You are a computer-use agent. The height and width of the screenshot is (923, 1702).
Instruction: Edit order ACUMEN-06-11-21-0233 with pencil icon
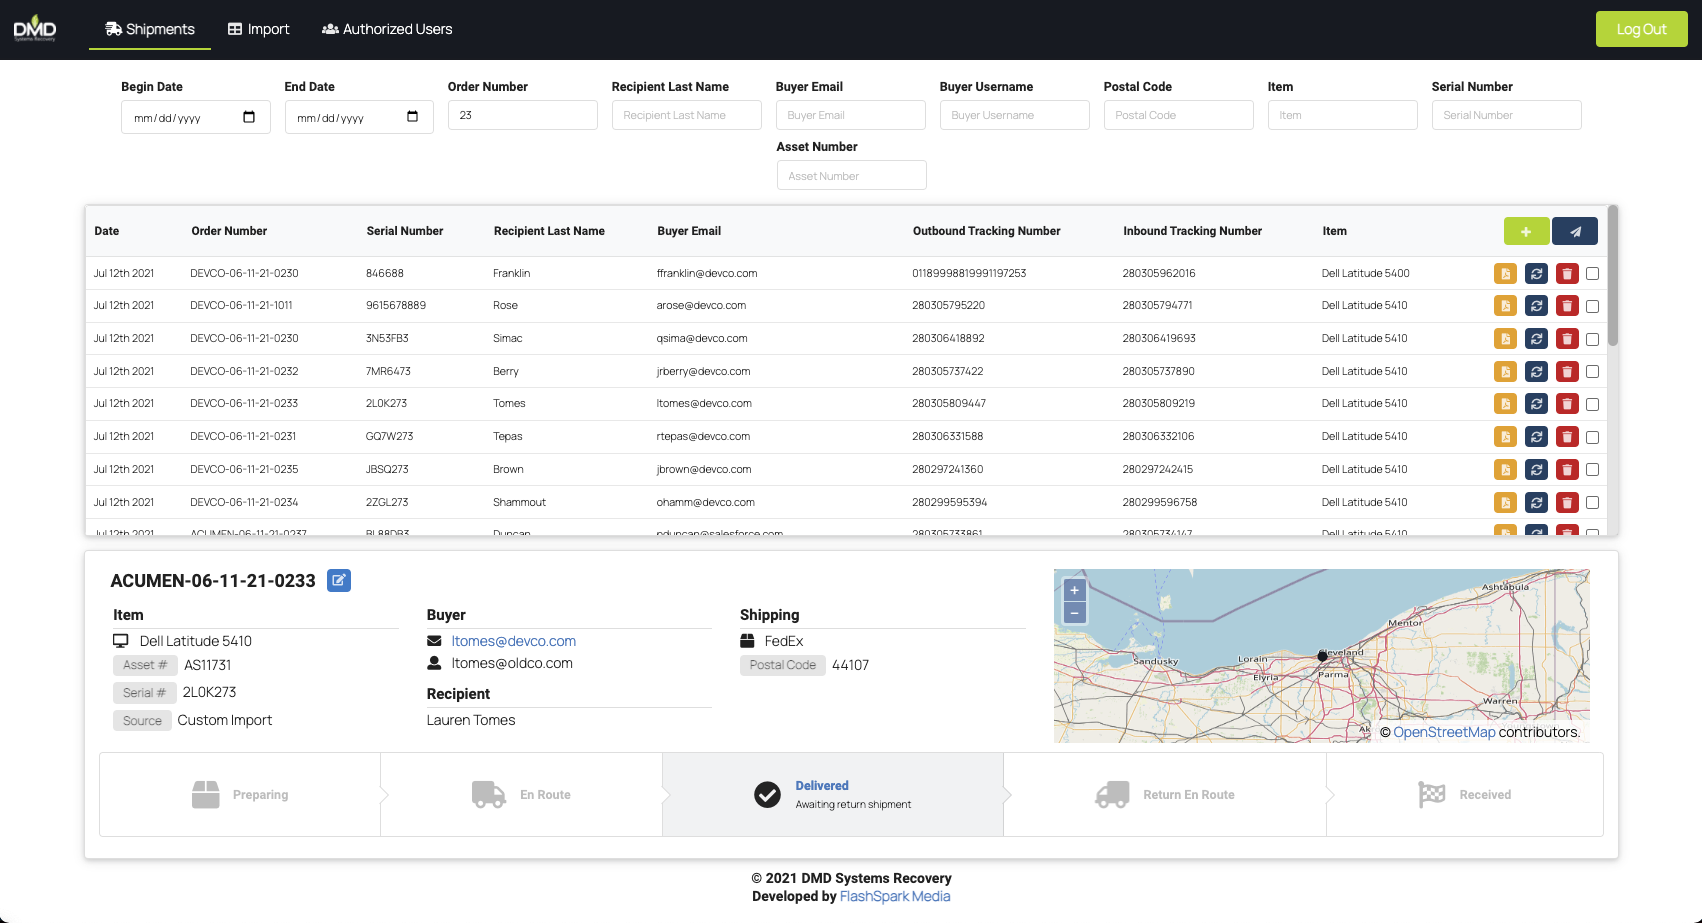click(x=339, y=580)
